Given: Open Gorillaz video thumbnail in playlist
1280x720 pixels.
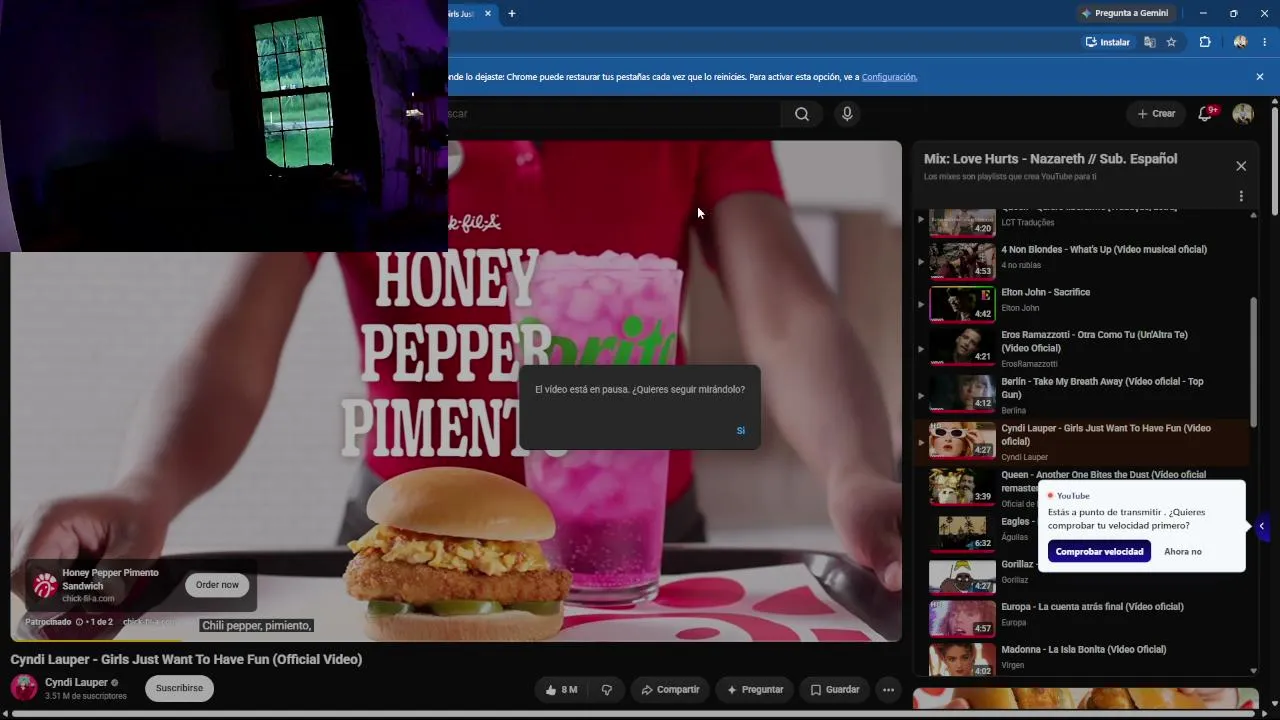Looking at the screenshot, I should point(962,576).
